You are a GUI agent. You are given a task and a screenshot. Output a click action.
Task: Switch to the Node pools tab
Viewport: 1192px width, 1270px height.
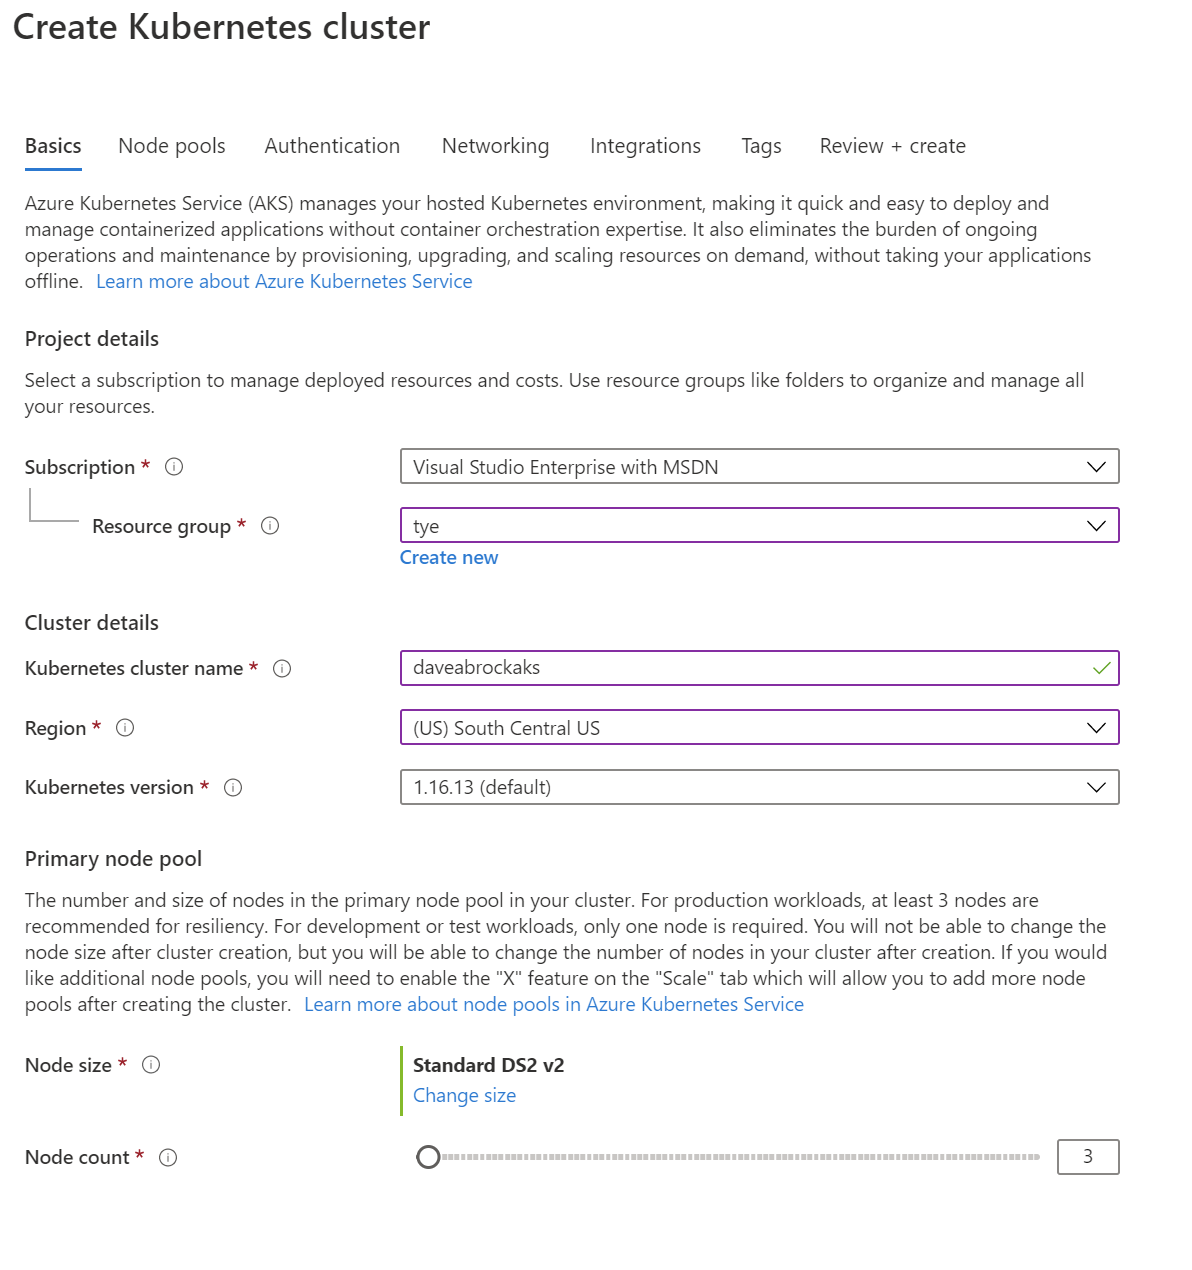[171, 146]
